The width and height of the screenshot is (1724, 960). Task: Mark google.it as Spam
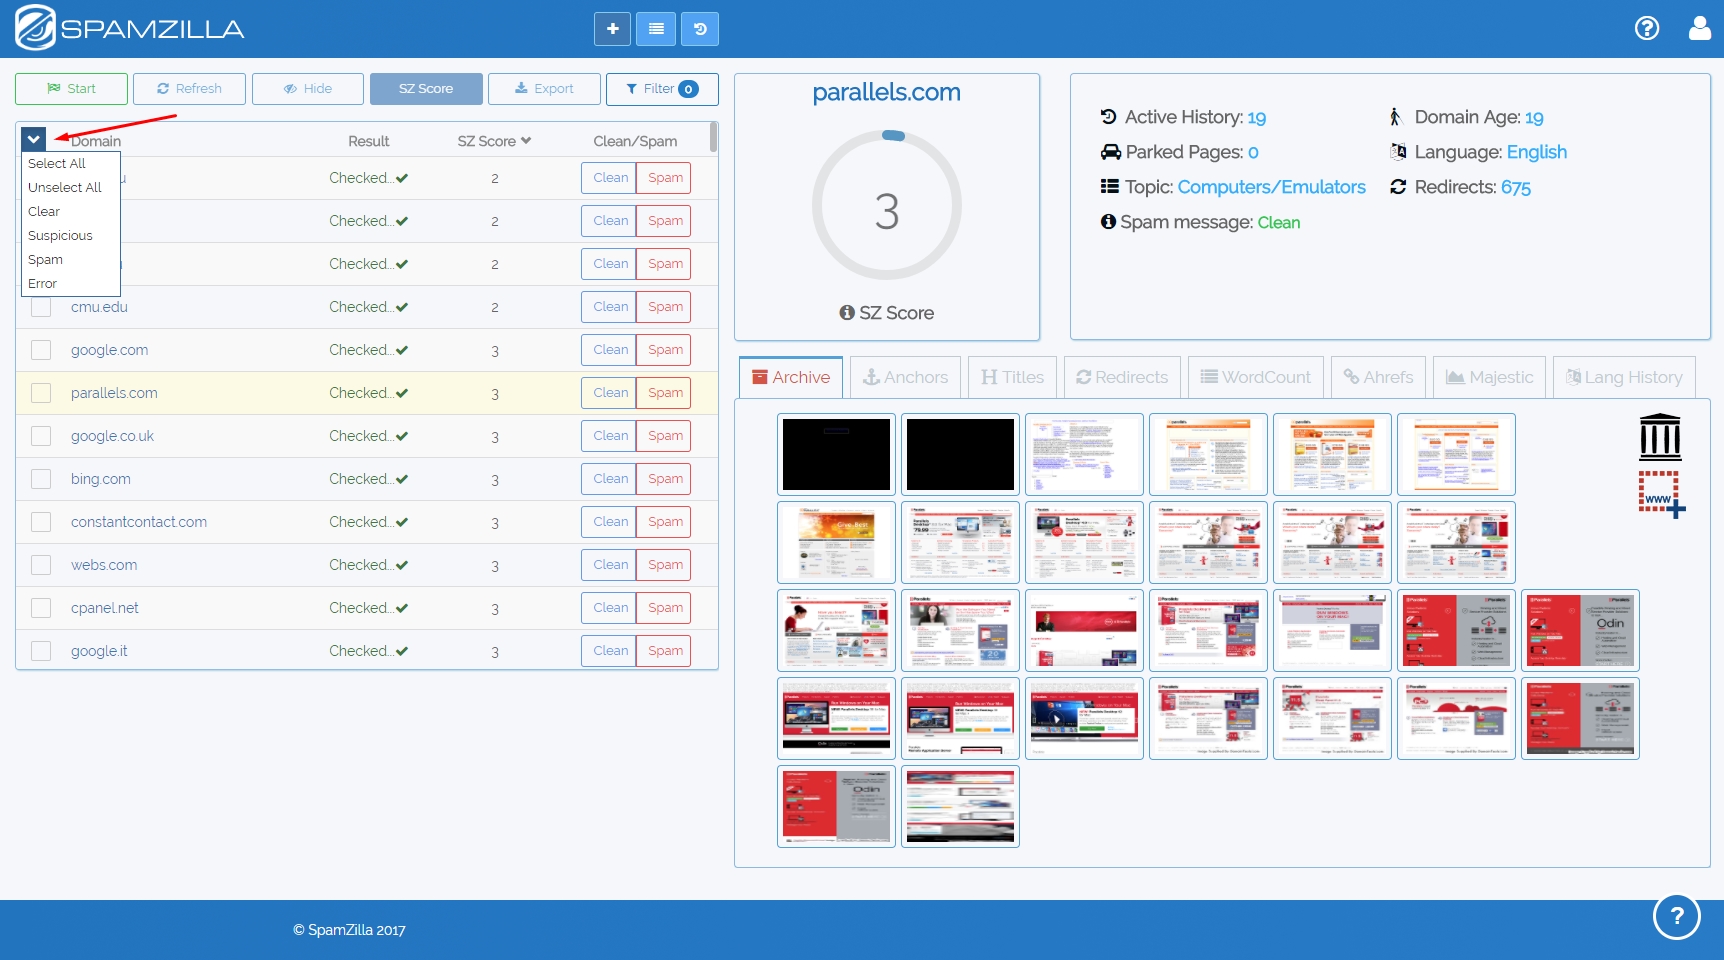[x=665, y=651]
